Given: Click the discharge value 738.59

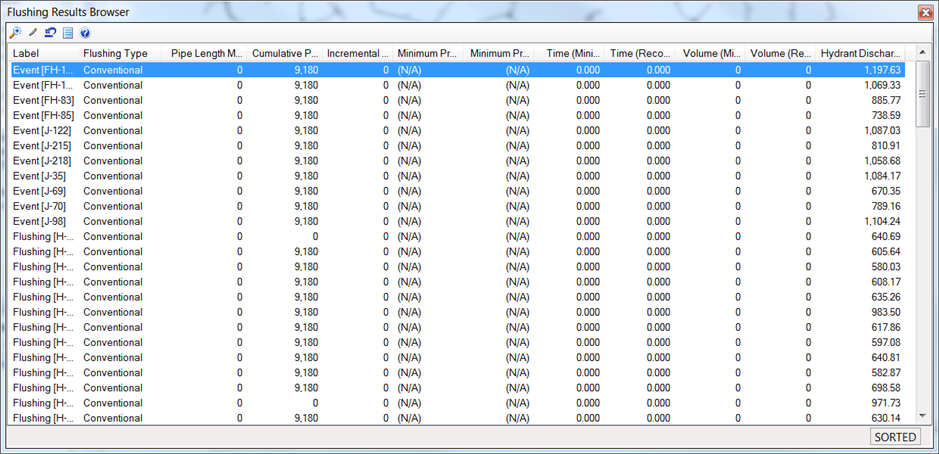Looking at the screenshot, I should 886,115.
